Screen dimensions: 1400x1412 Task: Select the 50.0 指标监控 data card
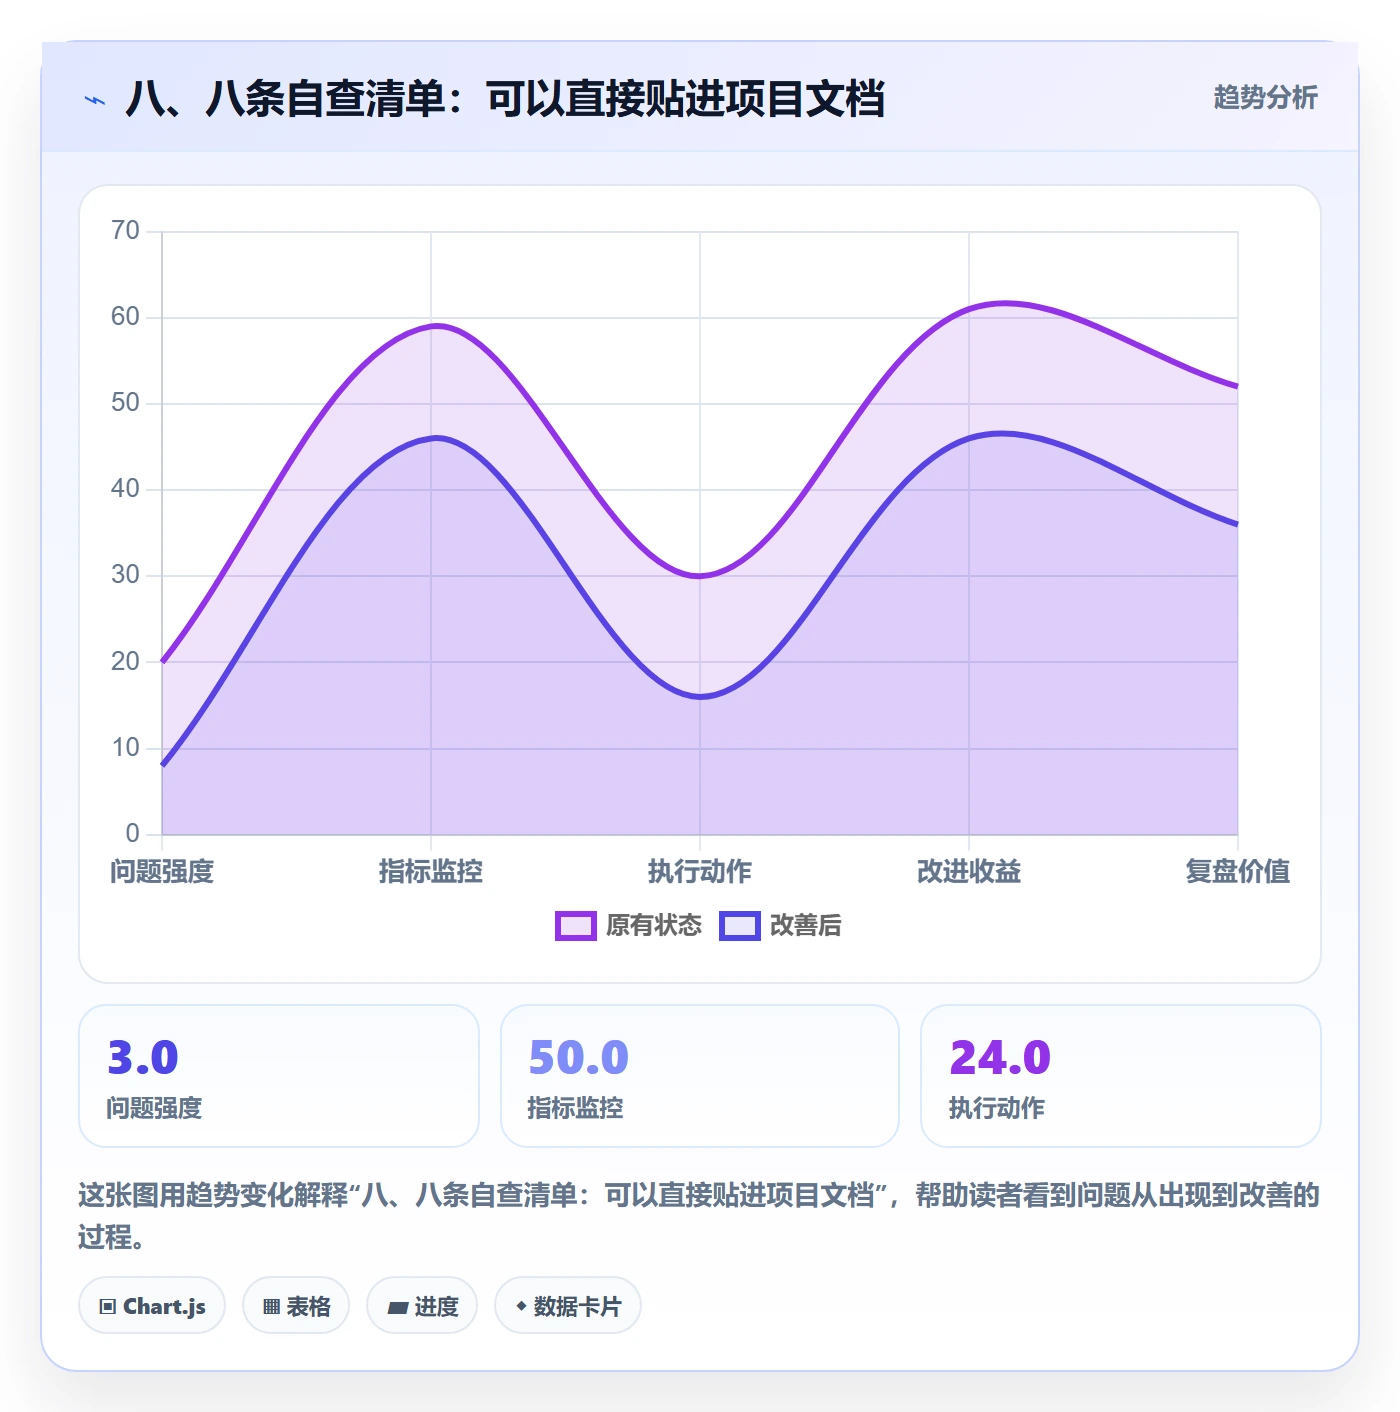click(x=700, y=1076)
